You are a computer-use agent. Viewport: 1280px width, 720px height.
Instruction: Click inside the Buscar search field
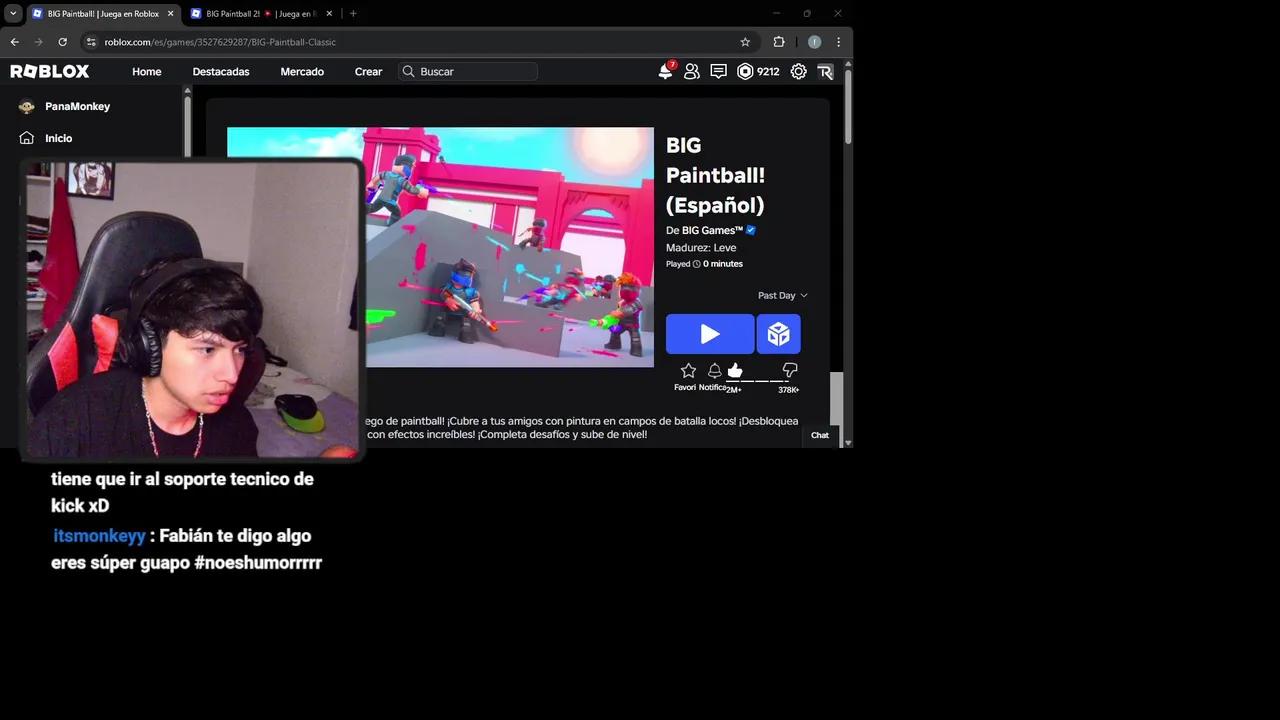(467, 71)
